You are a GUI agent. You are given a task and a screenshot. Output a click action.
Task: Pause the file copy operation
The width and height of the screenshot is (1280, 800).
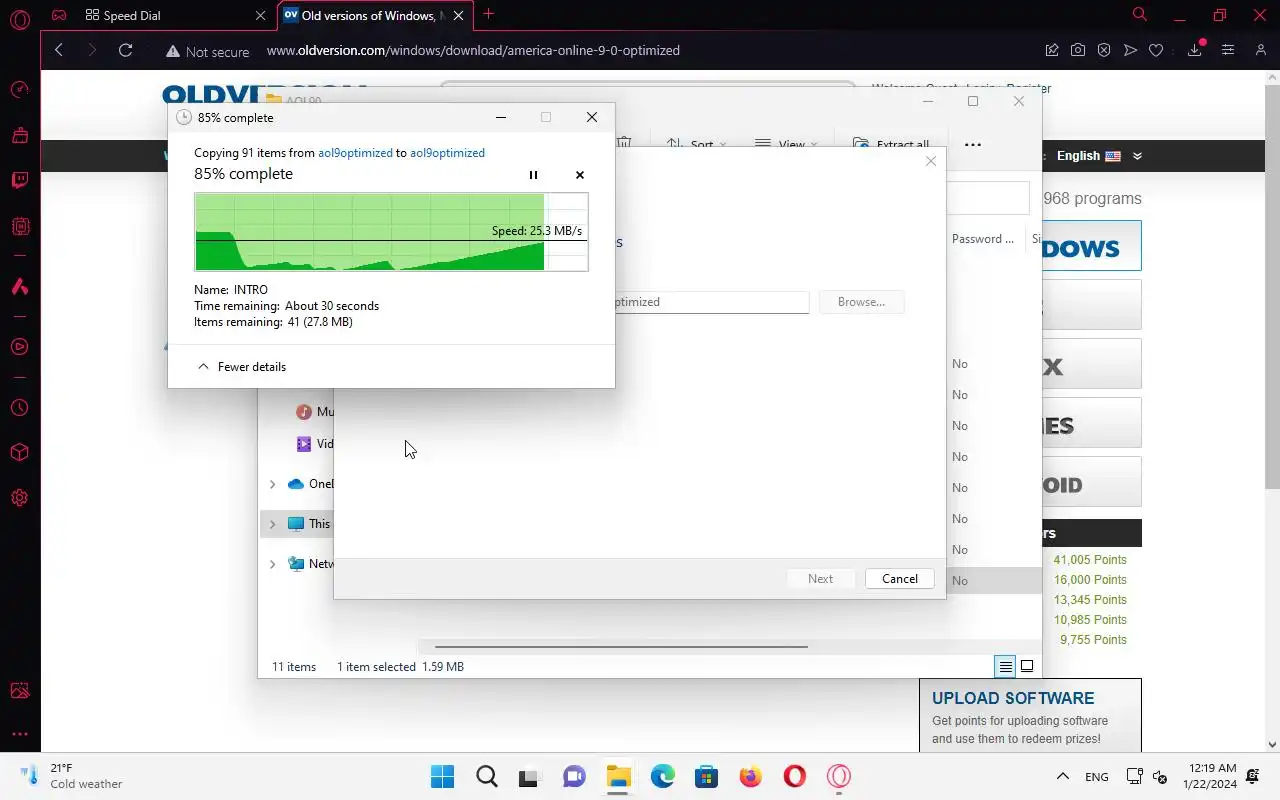tap(533, 175)
